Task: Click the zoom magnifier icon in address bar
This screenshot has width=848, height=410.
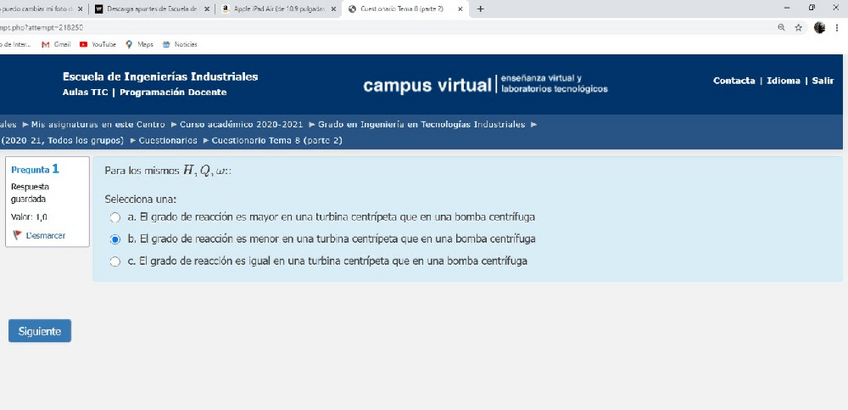Action: 781,27
